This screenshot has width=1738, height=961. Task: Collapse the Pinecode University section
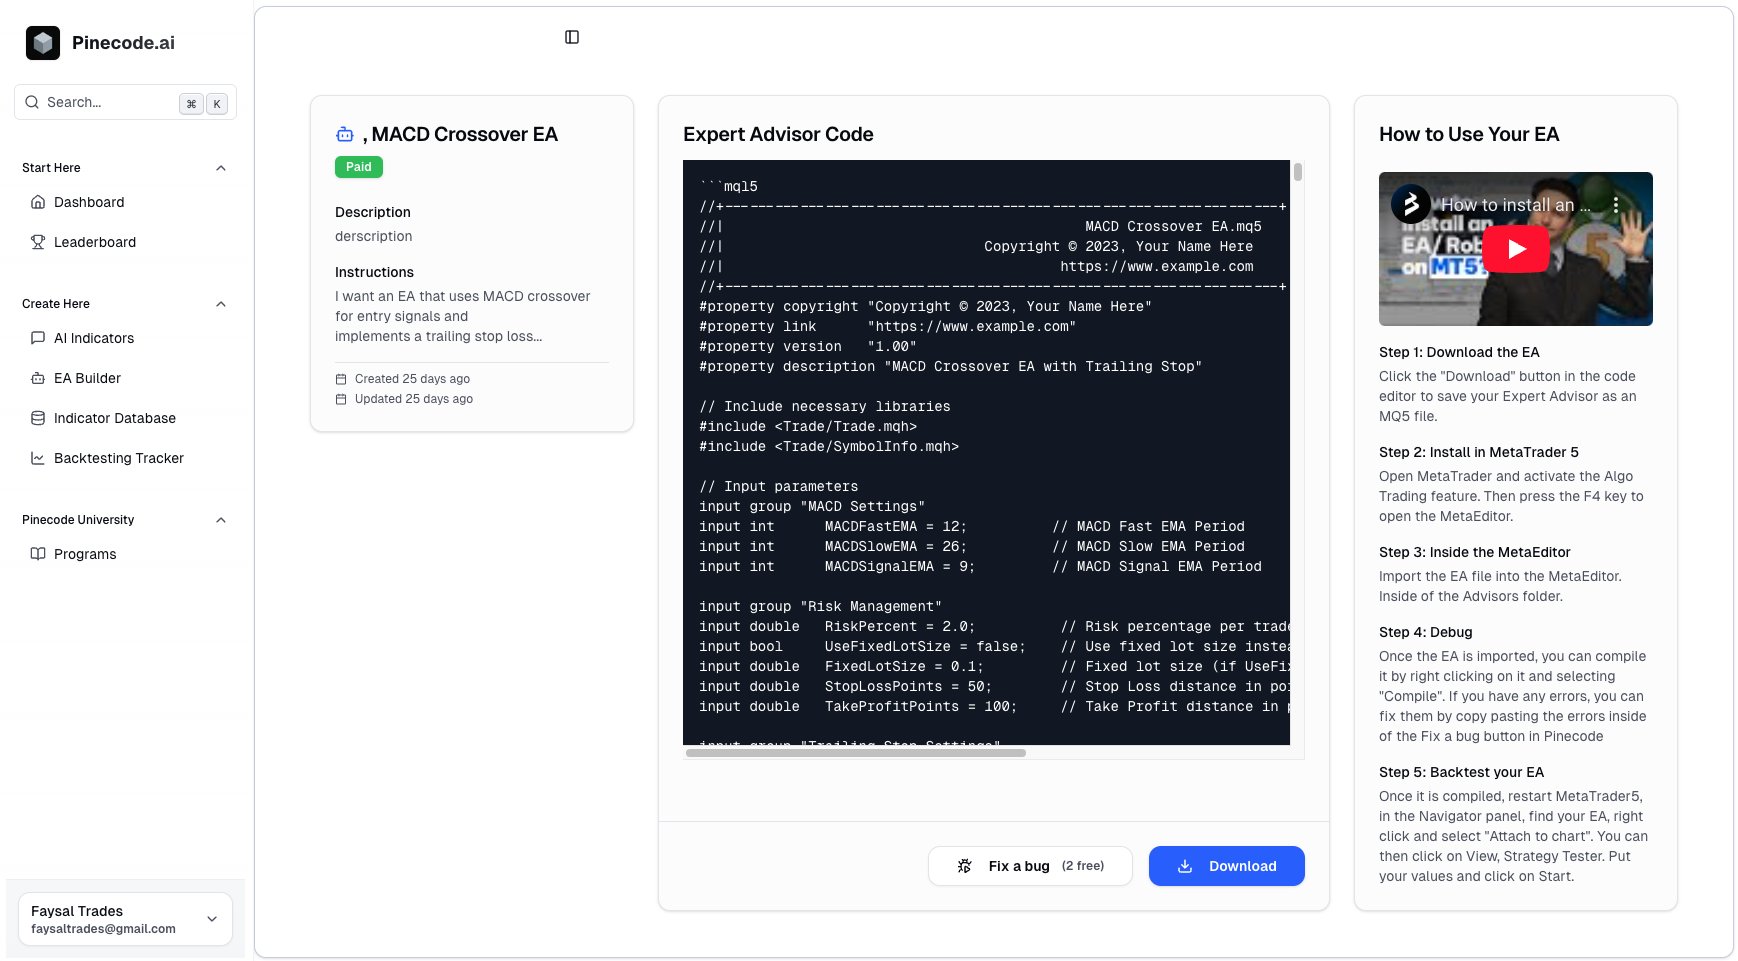(x=221, y=520)
